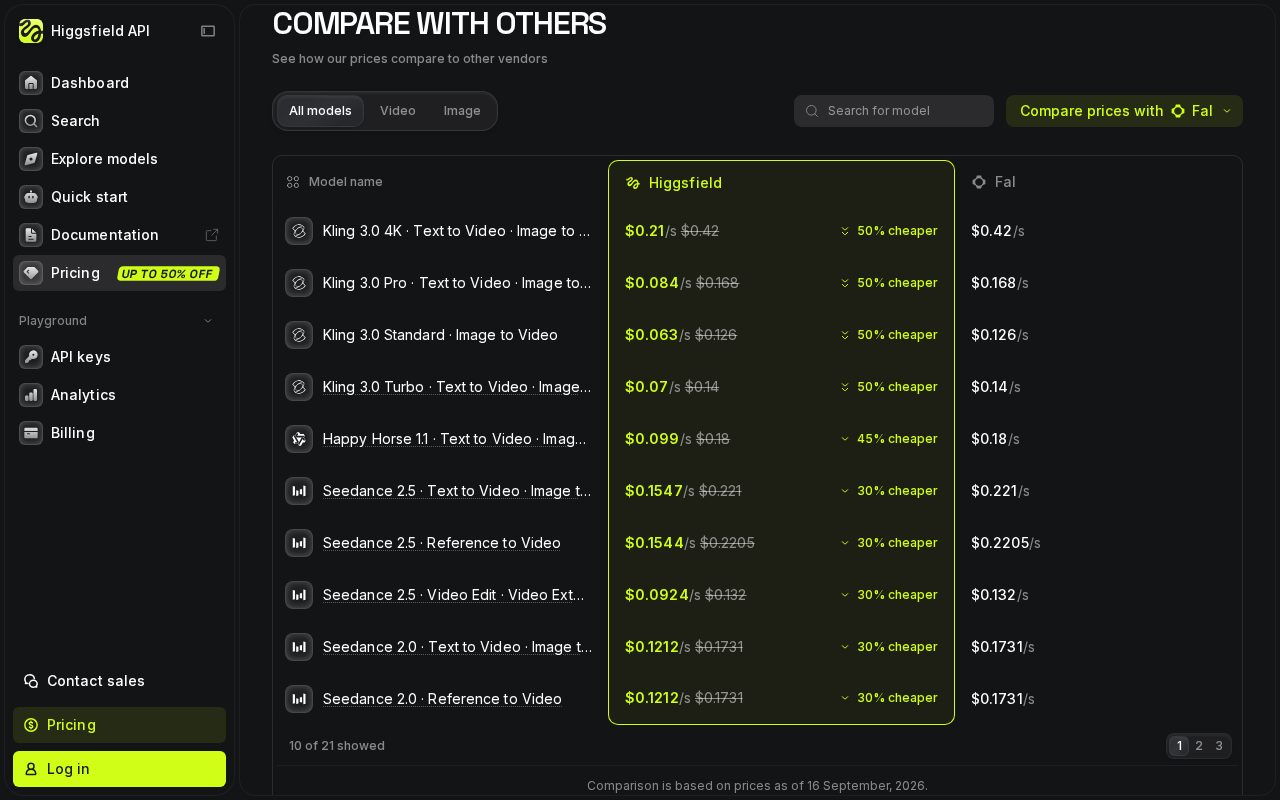1280x800 pixels.
Task: Open Pricing with UP TO 50% OFF badge
Action: 119,273
